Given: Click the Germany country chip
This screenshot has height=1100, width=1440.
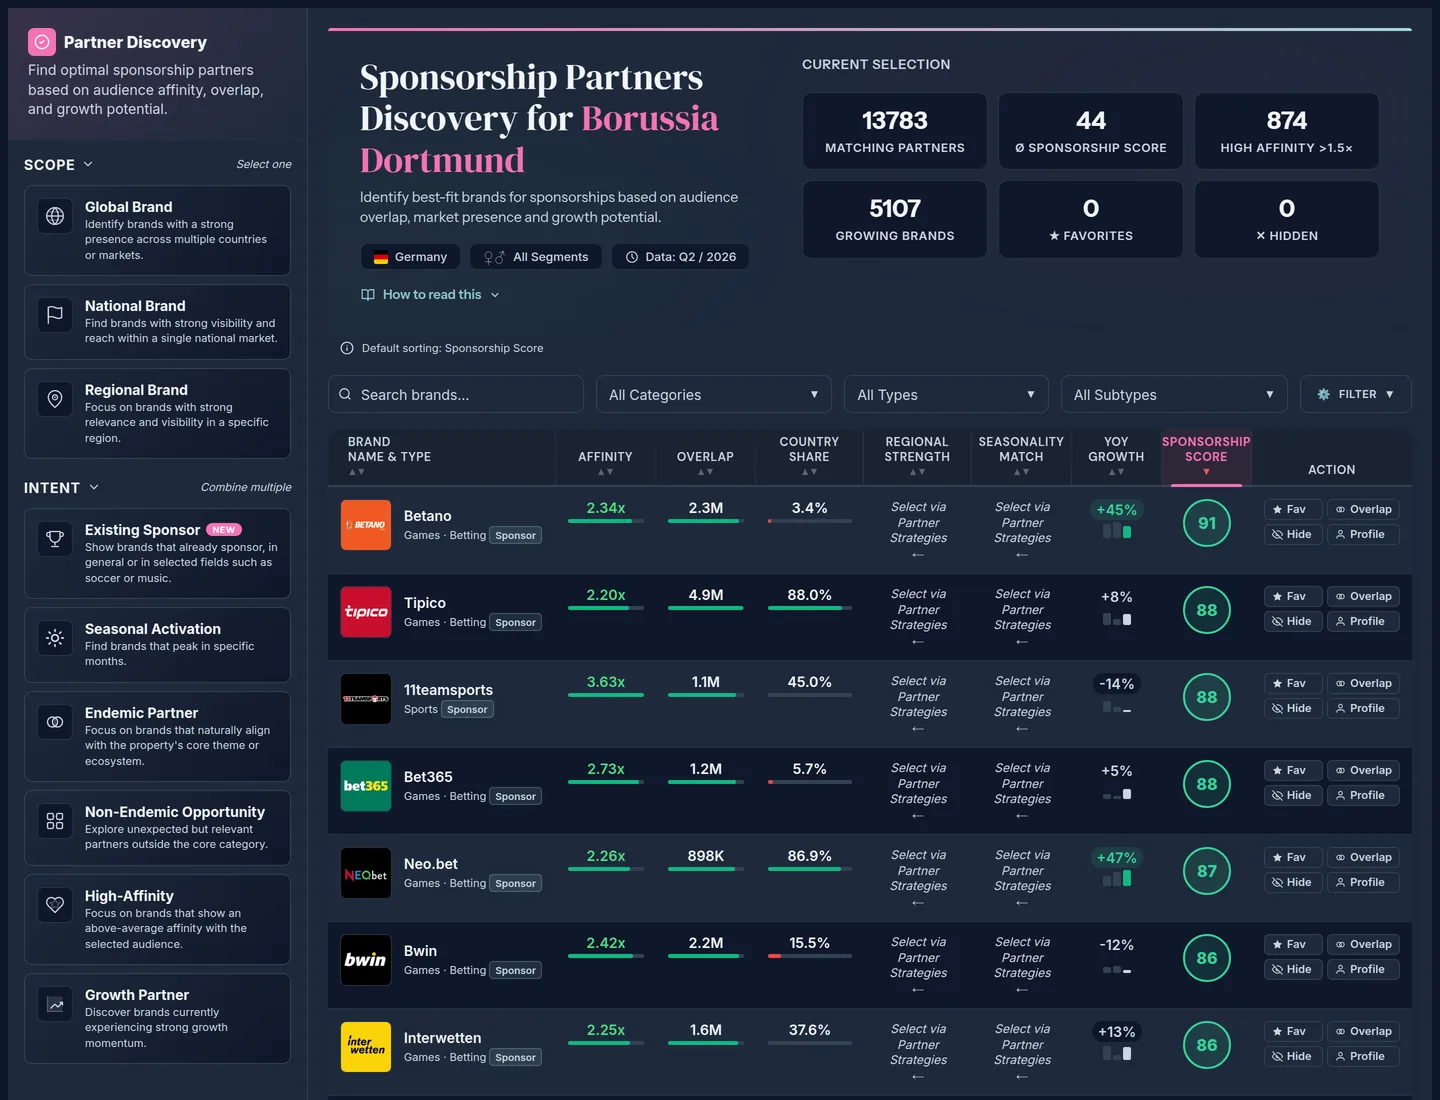Looking at the screenshot, I should 410,257.
